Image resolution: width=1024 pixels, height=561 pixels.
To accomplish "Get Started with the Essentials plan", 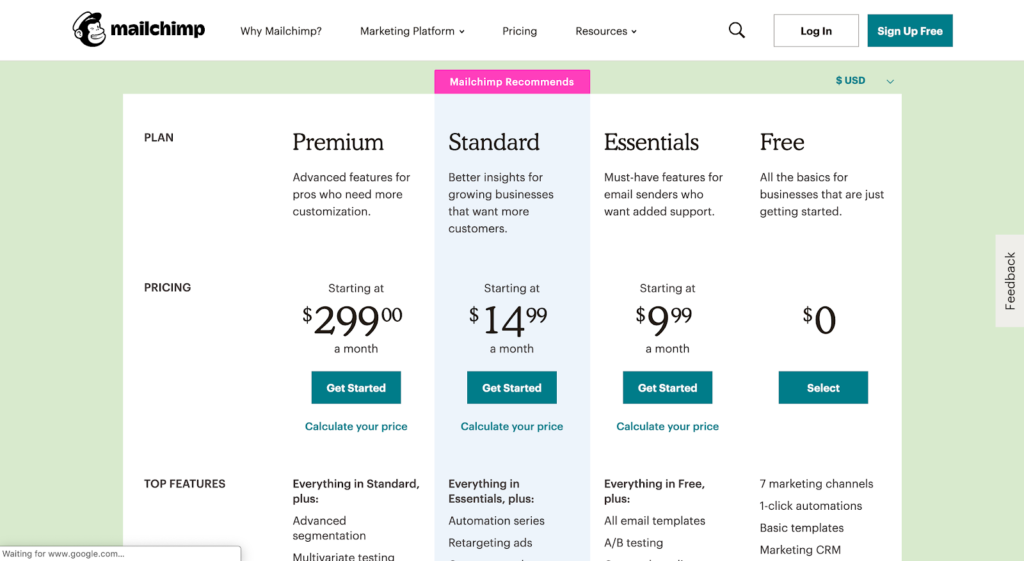I will [668, 388].
